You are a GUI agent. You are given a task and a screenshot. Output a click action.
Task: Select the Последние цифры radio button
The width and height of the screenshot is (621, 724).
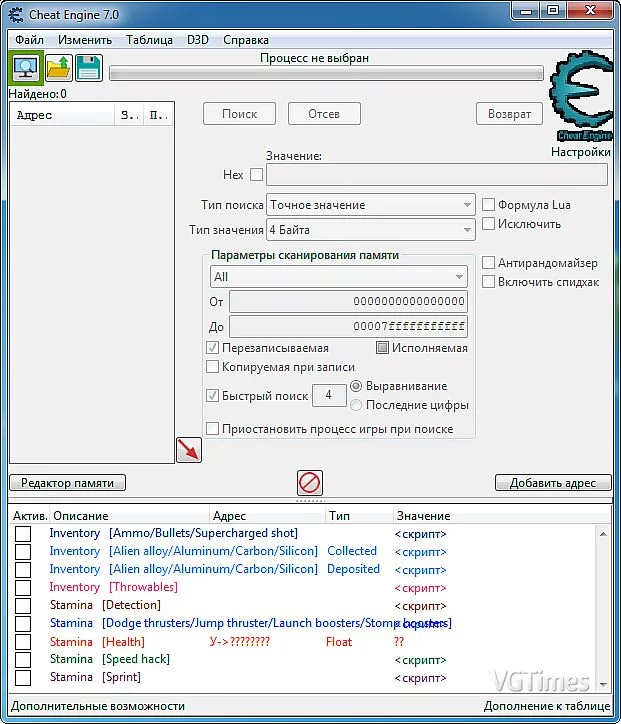coord(356,405)
